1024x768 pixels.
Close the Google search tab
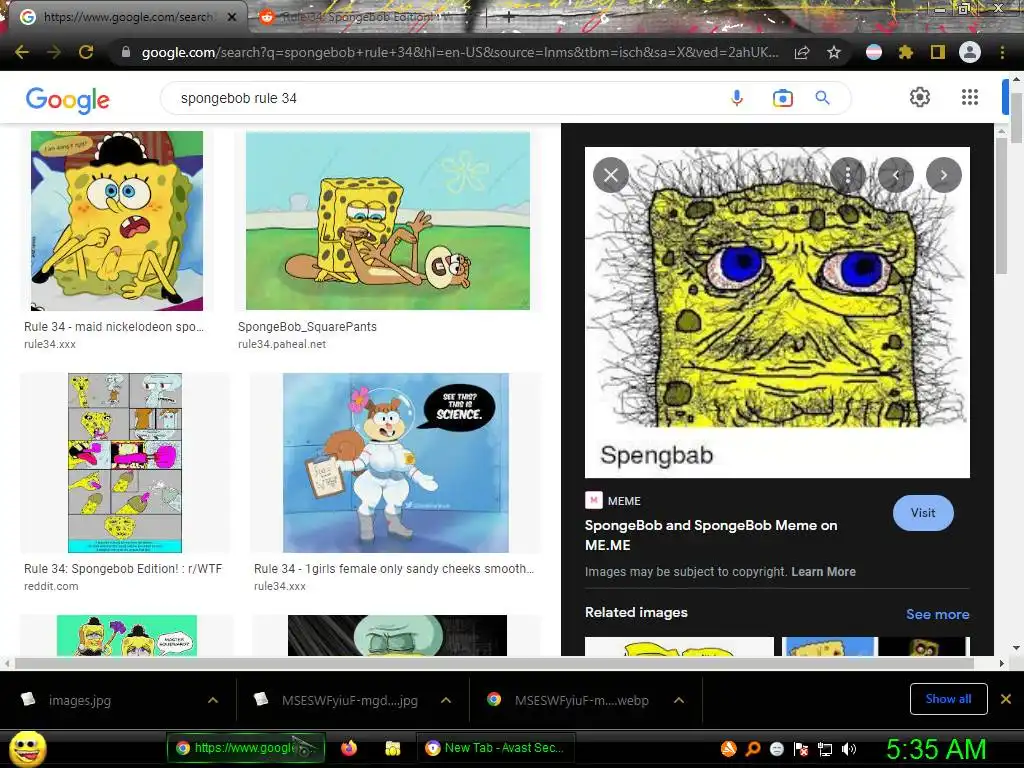[232, 18]
